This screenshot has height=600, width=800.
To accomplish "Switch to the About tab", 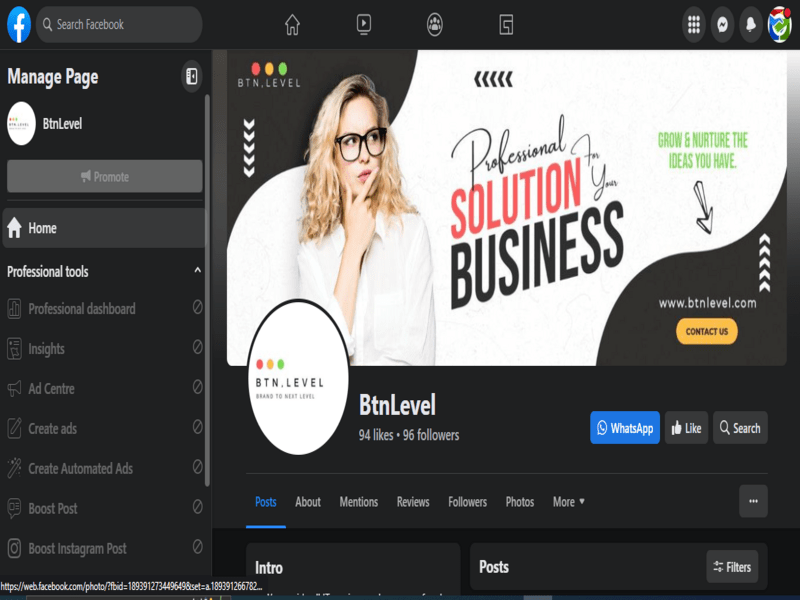I will point(308,502).
